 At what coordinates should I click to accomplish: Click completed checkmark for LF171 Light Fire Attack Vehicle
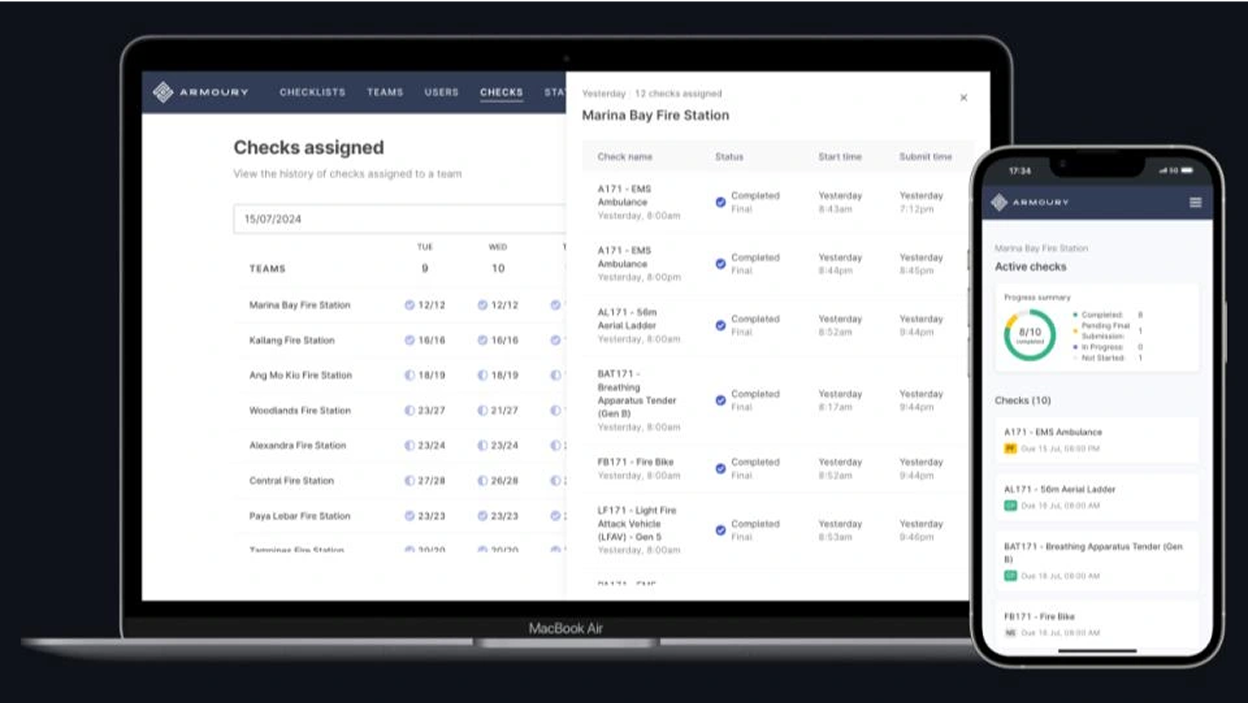720,530
